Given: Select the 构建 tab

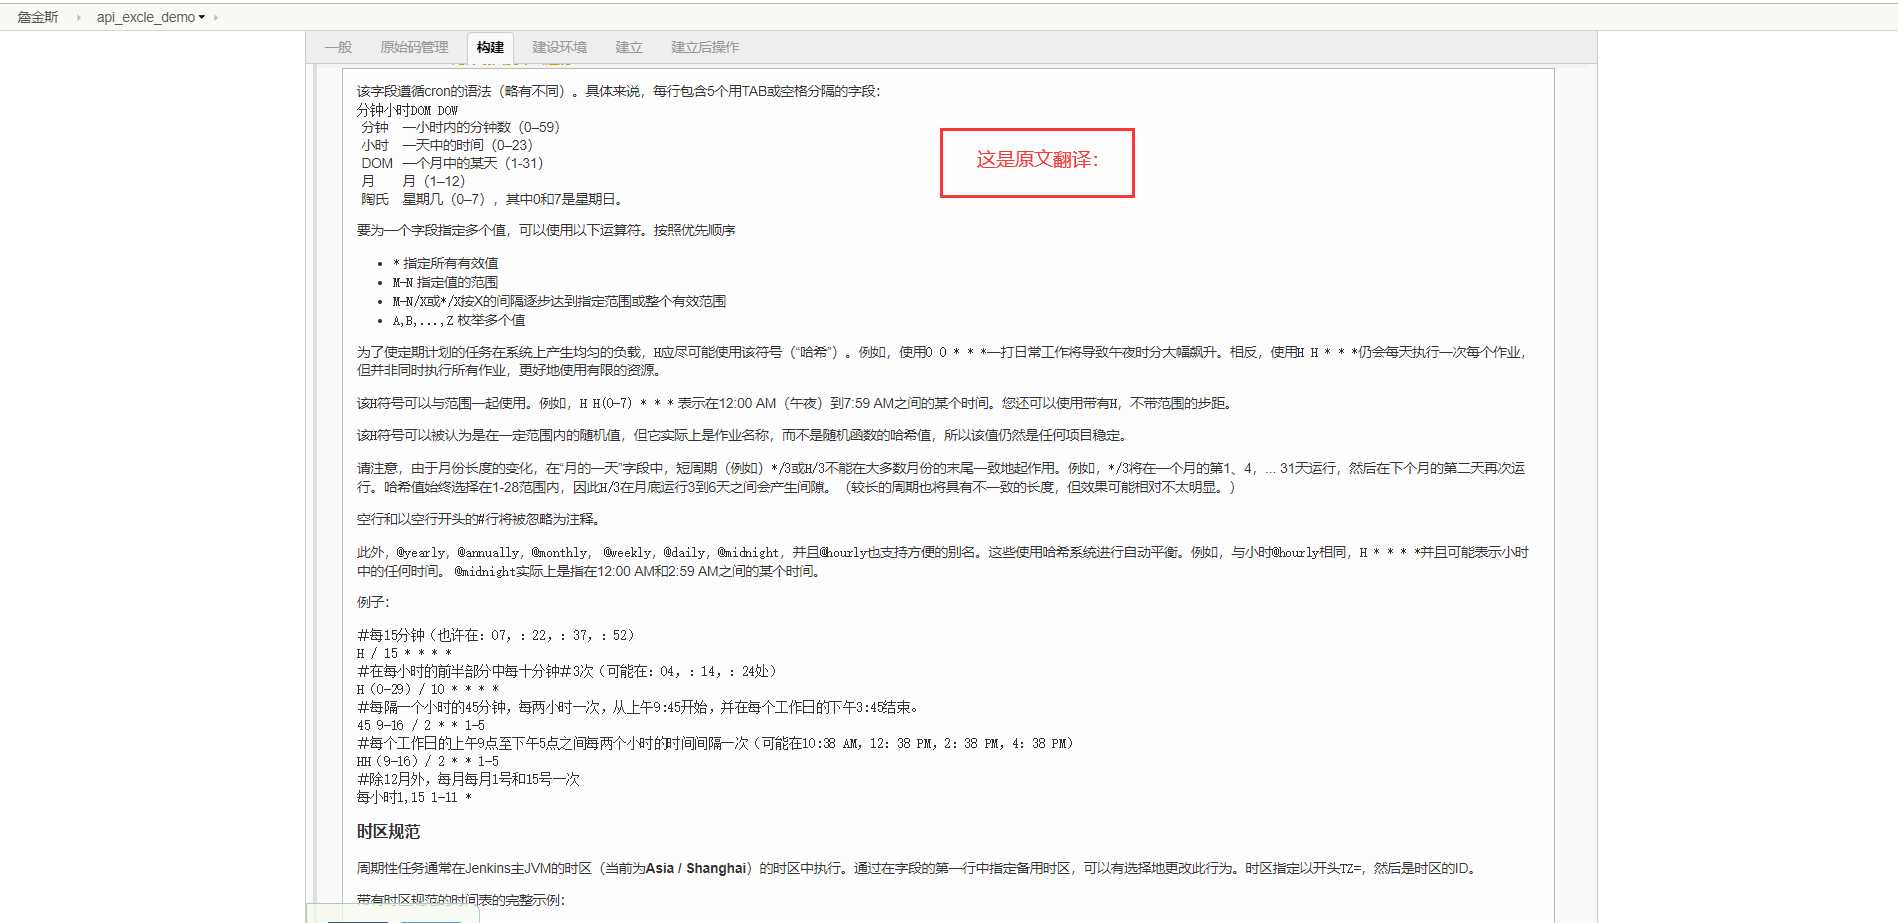Looking at the screenshot, I should click(x=490, y=47).
